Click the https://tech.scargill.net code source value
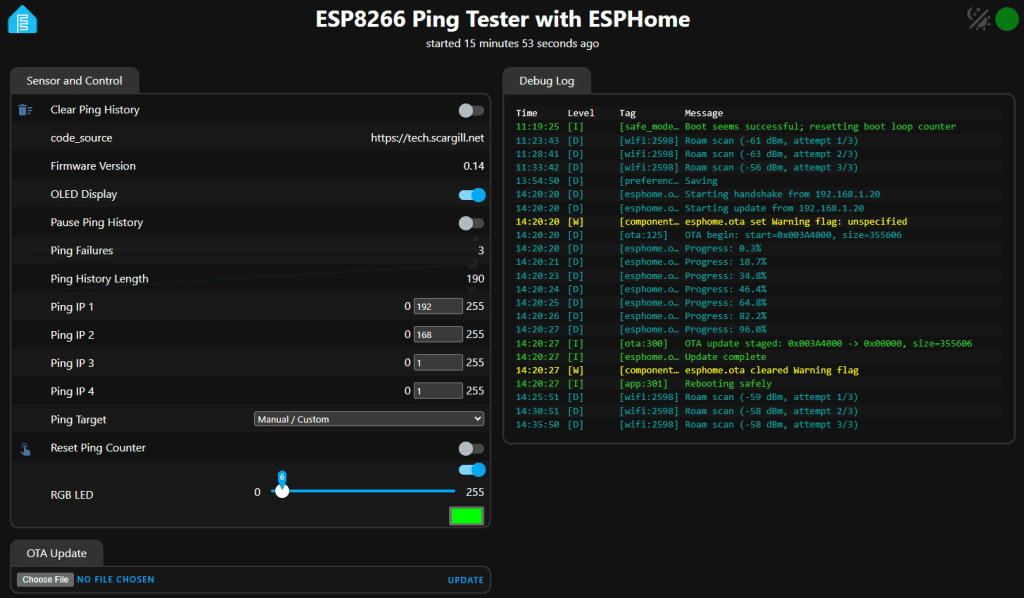1024x598 pixels. [427, 138]
